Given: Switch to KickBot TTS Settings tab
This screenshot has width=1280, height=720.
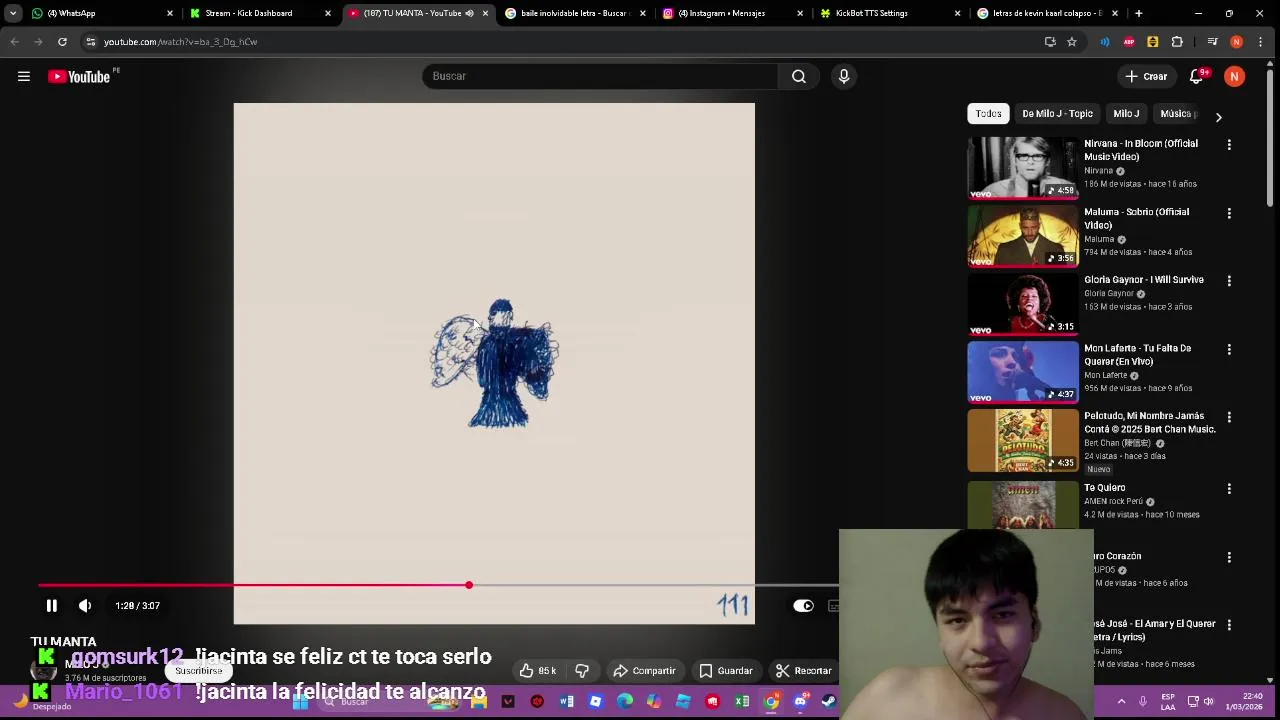Looking at the screenshot, I should pos(890,13).
